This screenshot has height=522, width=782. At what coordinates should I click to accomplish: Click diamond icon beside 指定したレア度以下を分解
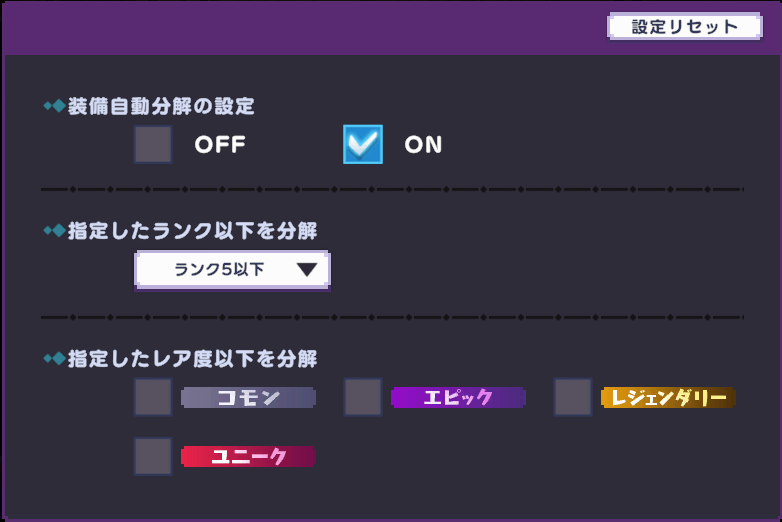(x=55, y=358)
